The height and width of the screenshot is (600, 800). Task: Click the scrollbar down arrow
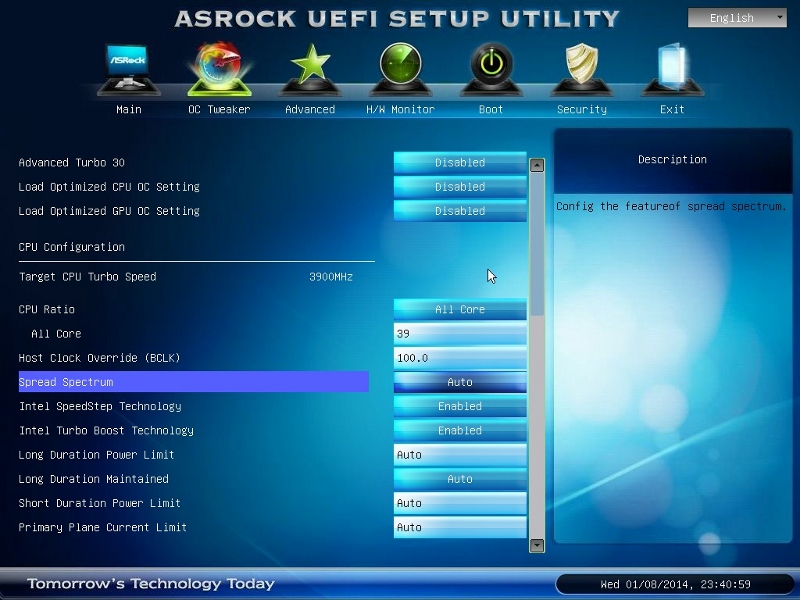[x=537, y=545]
